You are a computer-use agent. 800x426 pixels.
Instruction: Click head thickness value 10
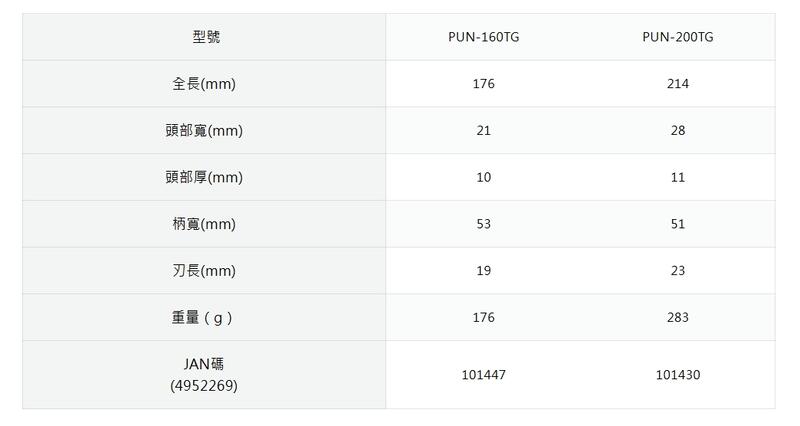coord(483,177)
